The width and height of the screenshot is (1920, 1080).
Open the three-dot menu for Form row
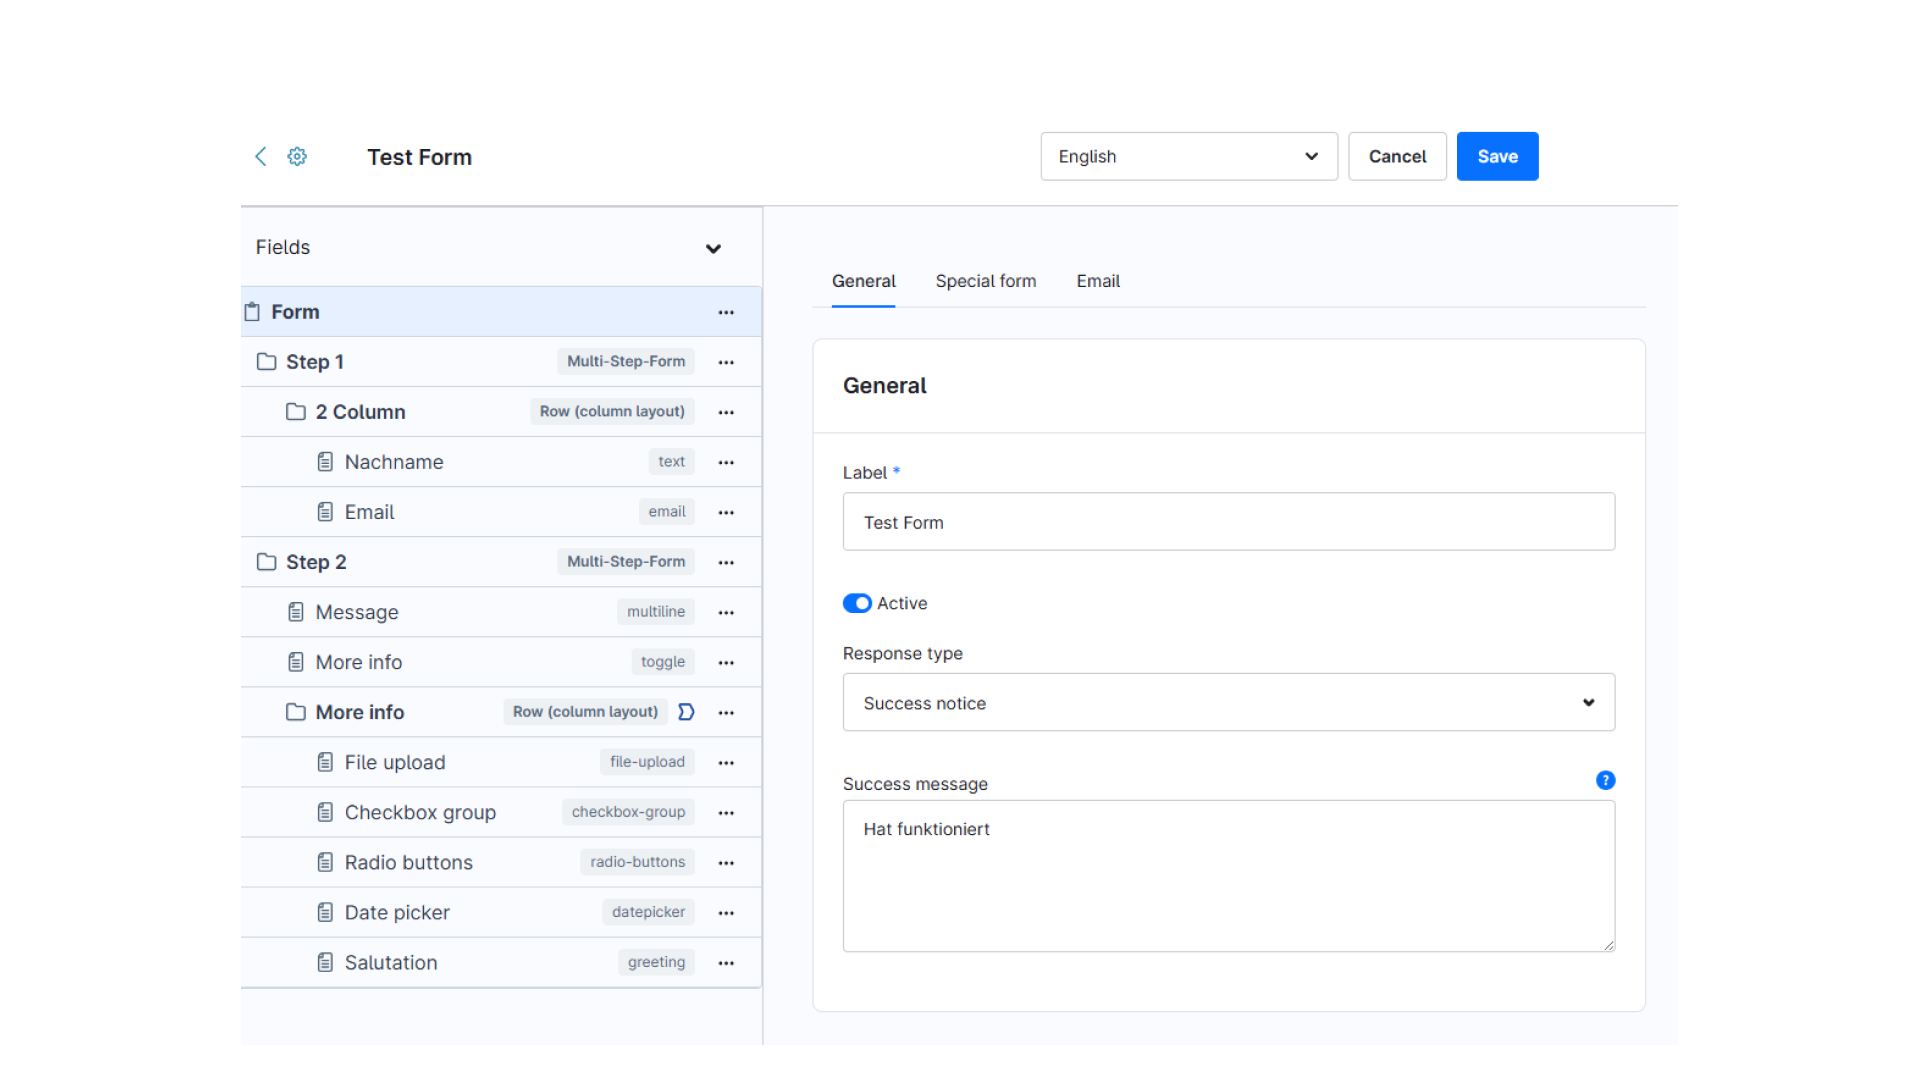pyautogui.click(x=726, y=313)
